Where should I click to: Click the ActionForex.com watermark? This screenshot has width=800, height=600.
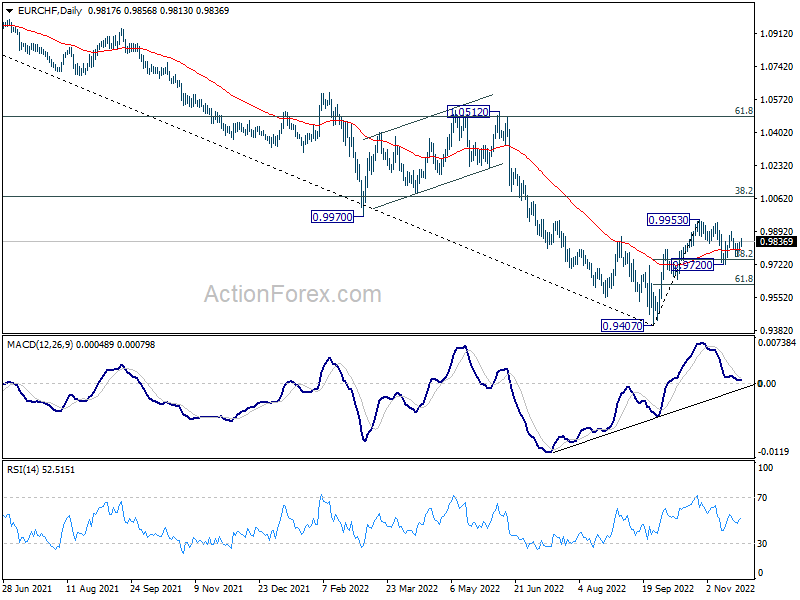click(292, 294)
